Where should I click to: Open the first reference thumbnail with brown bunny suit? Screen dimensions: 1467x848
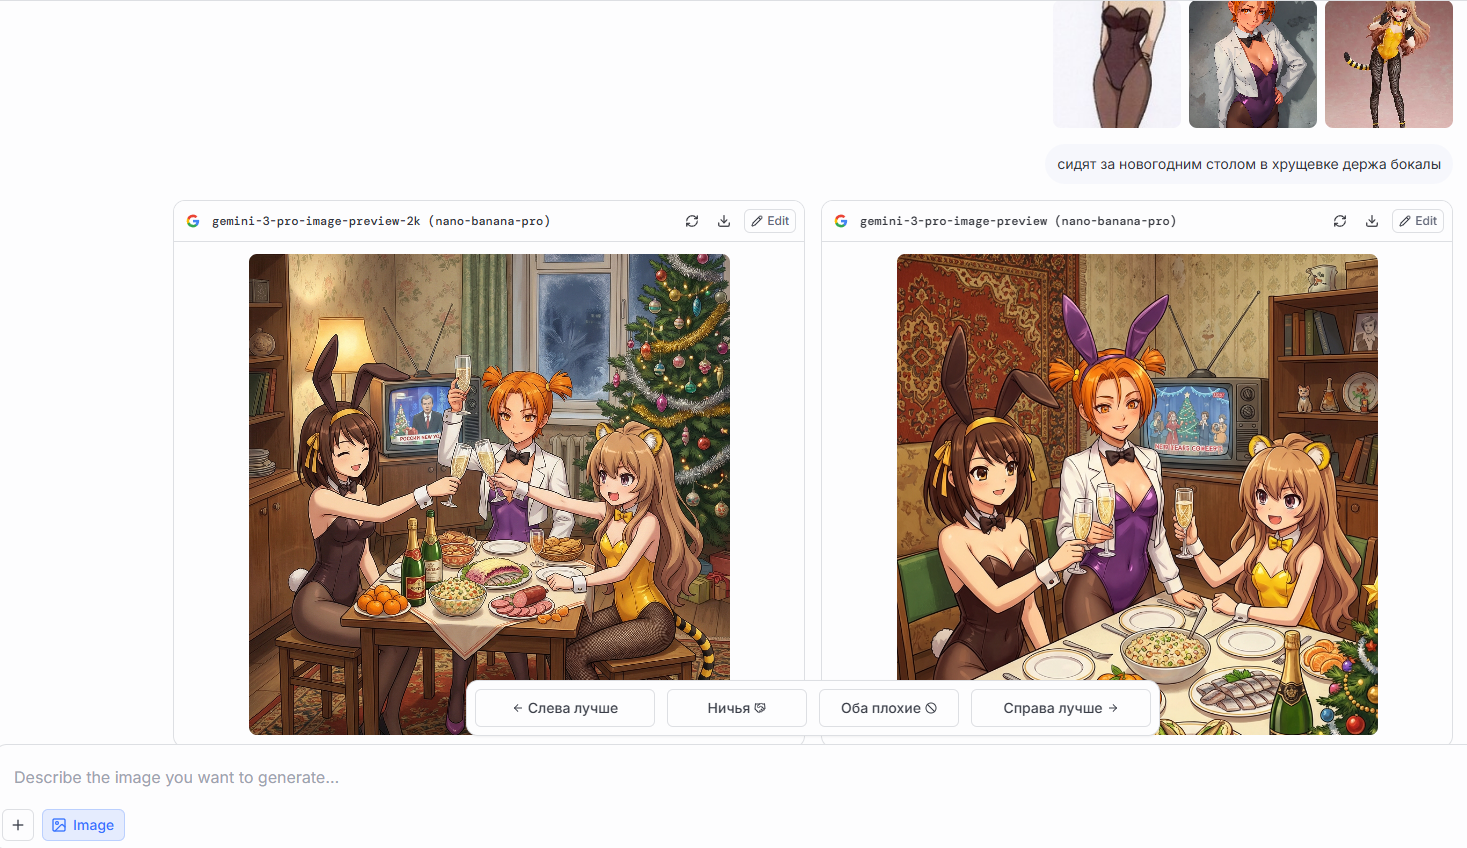click(1117, 64)
